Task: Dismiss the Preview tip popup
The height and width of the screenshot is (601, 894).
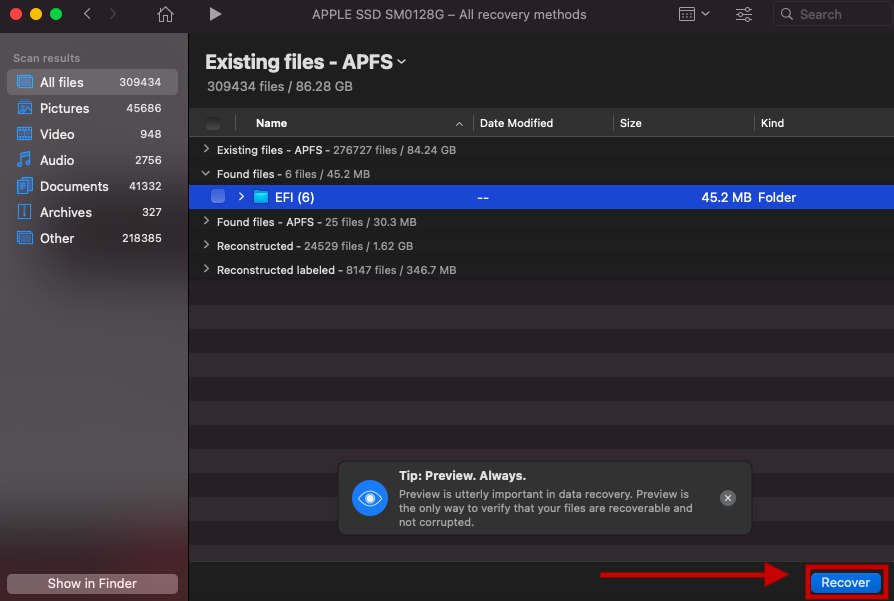Action: coord(728,498)
